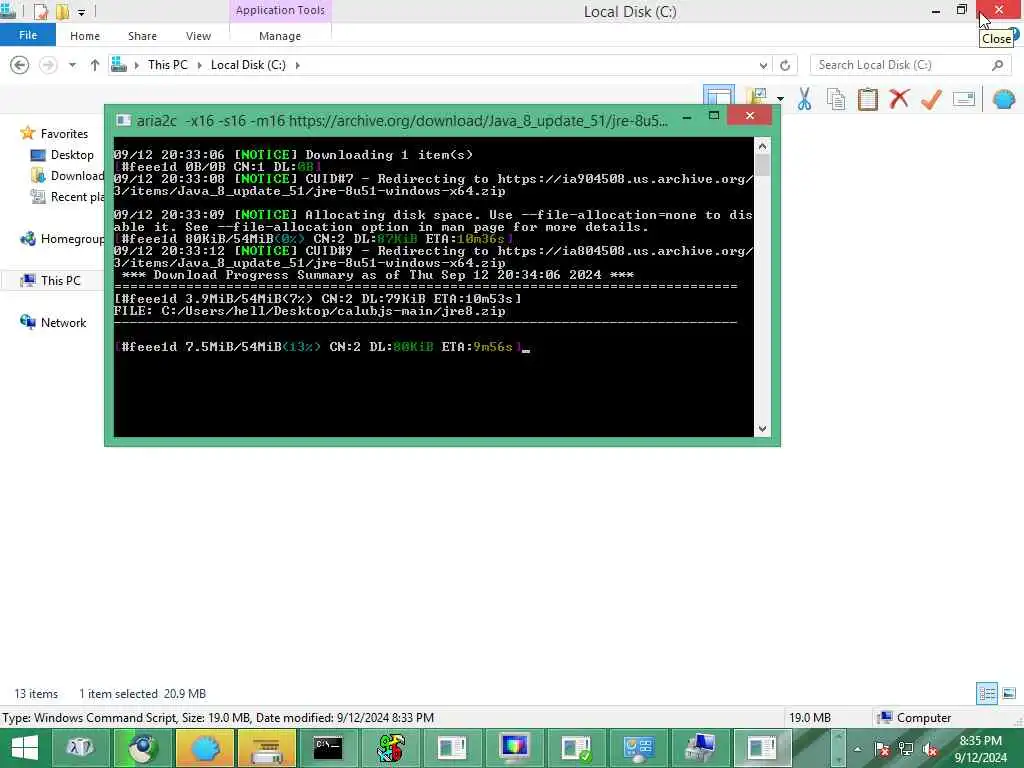The height and width of the screenshot is (768, 1024).
Task: Open the File ribbon tab
Action: click(27, 35)
